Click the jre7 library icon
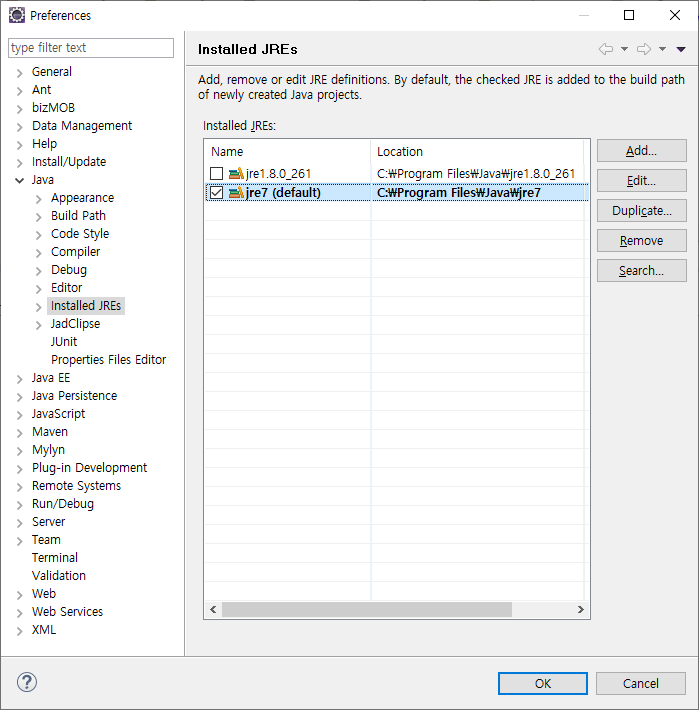Screen dimensions: 699x710 (236, 193)
